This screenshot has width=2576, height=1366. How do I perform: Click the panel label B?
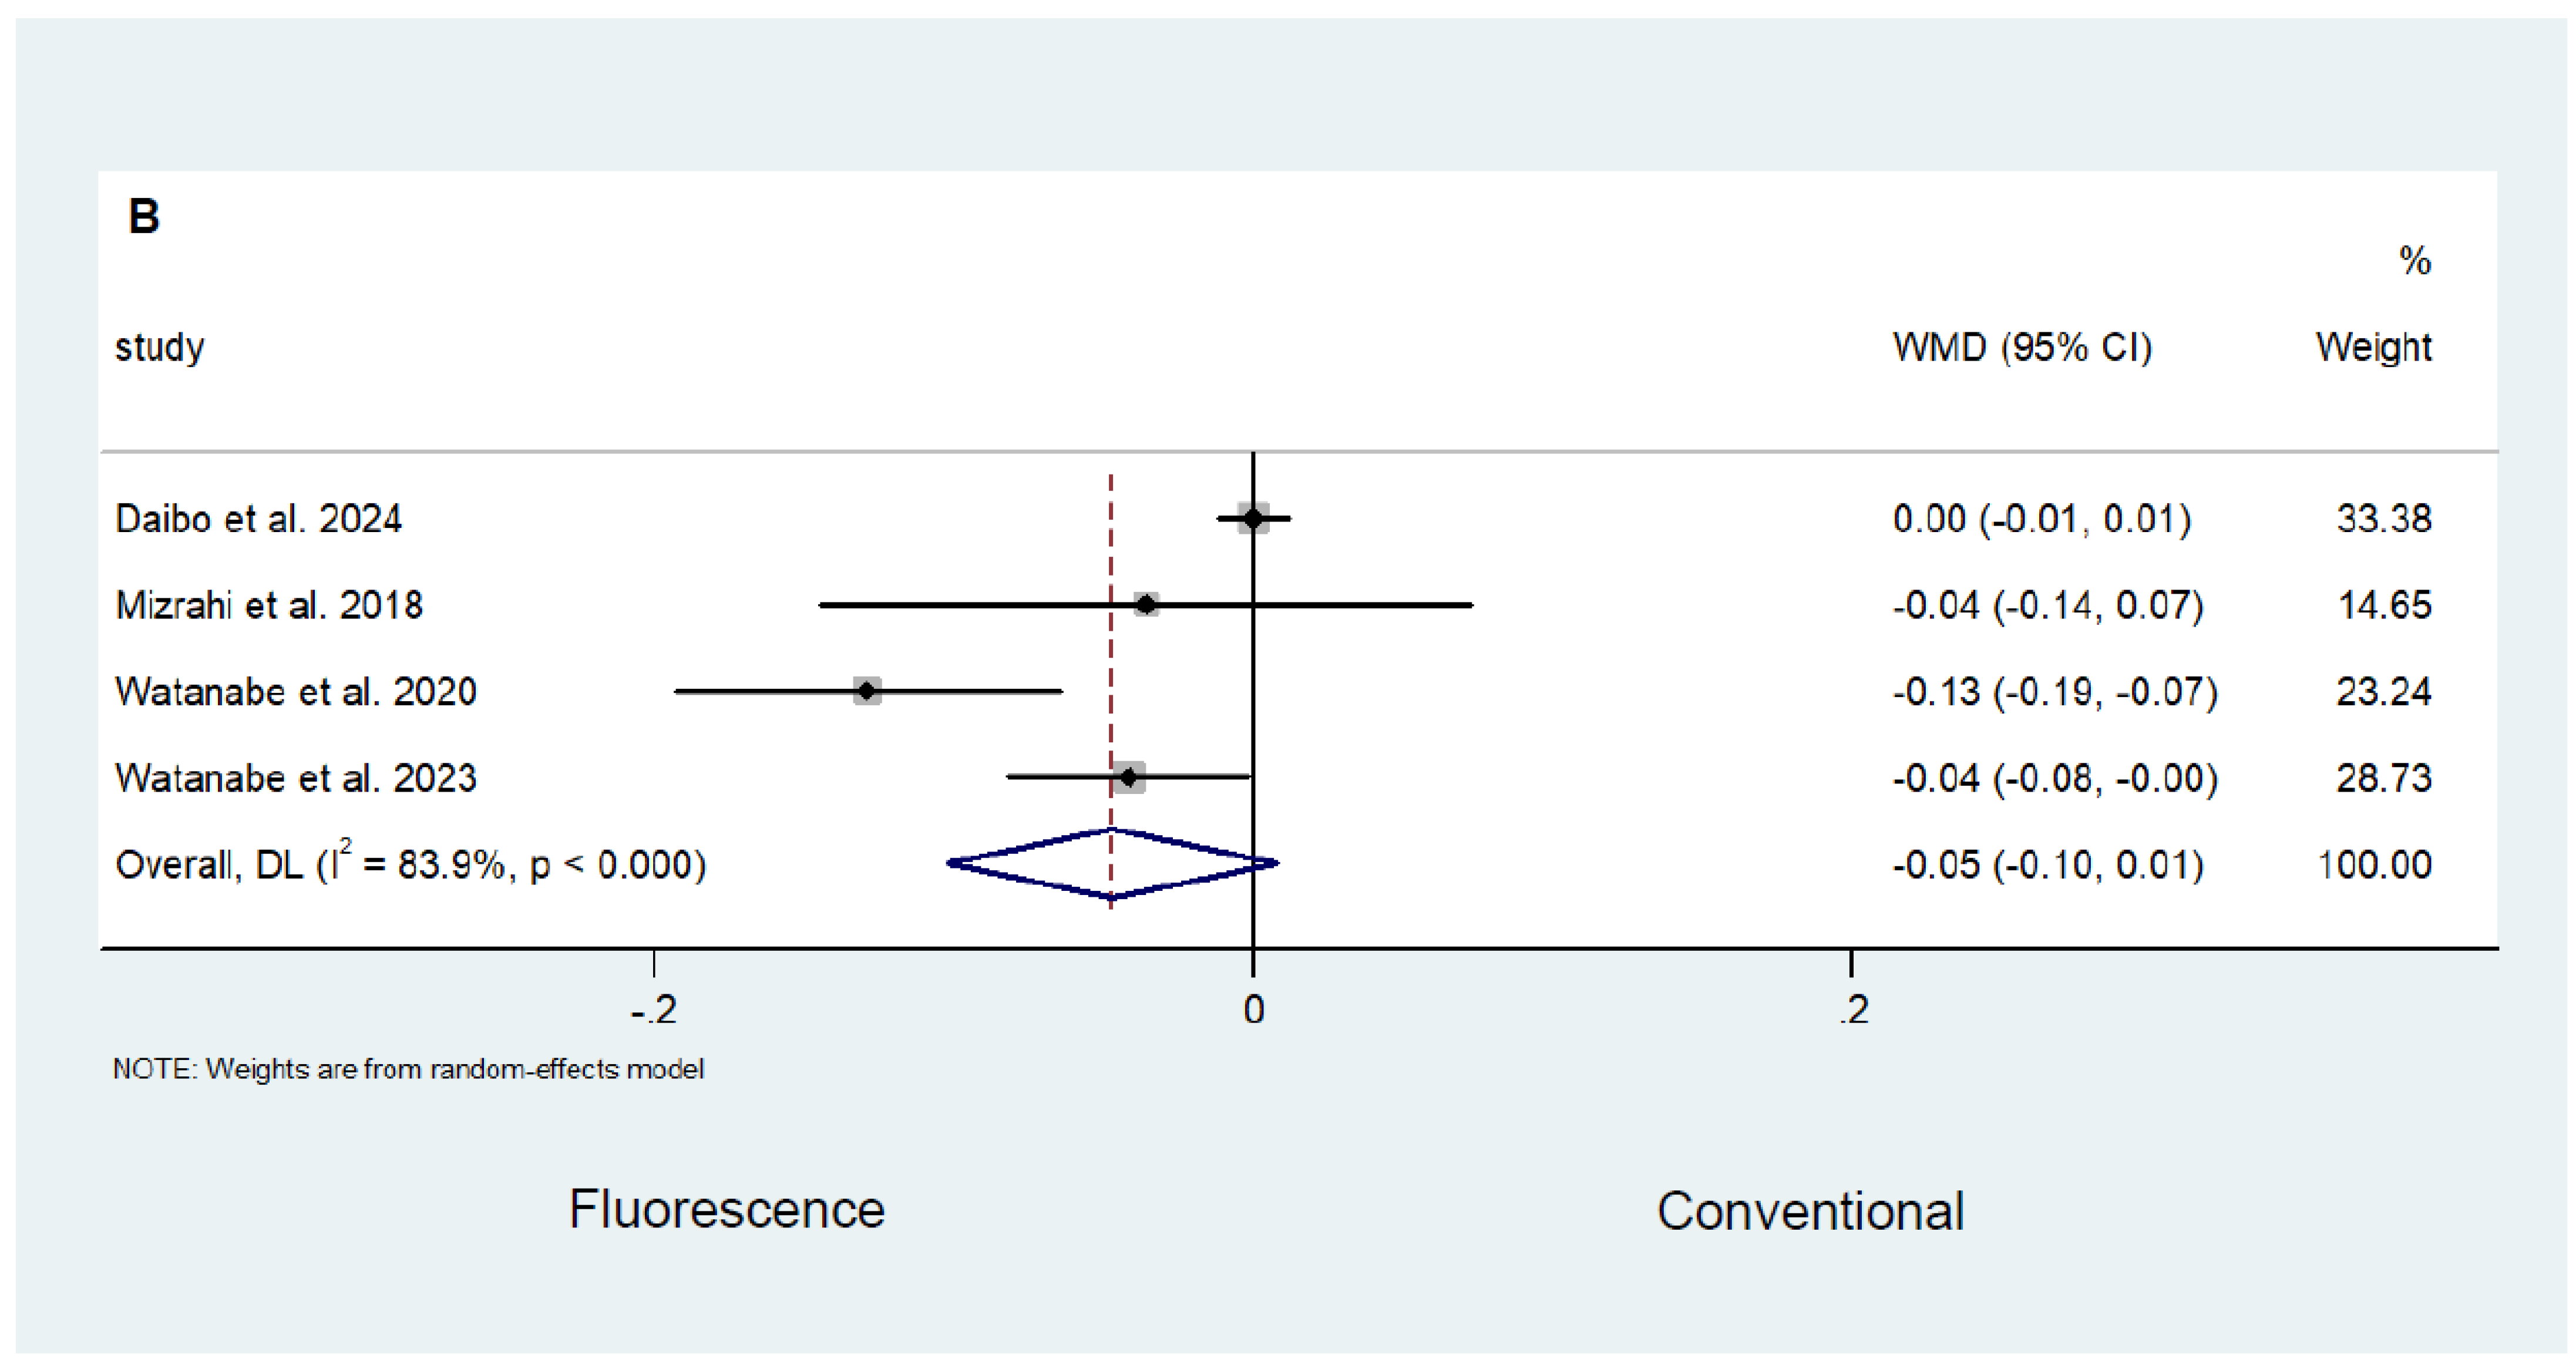144,216
